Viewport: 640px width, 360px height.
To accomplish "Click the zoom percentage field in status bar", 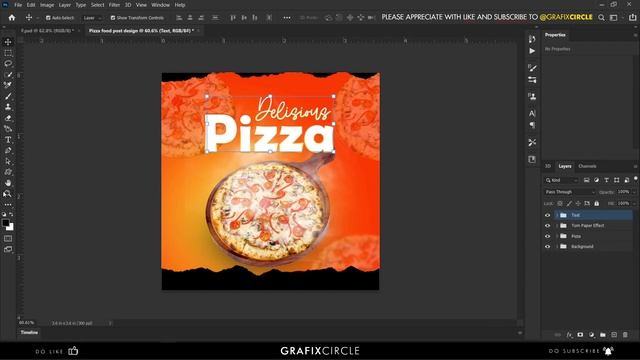I will point(27,323).
